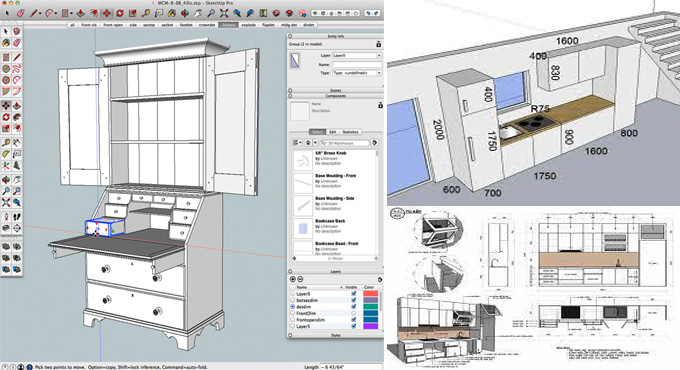The height and width of the screenshot is (370, 680).
Task: Change the purple color swatch of Layer5
Action: 371,326
